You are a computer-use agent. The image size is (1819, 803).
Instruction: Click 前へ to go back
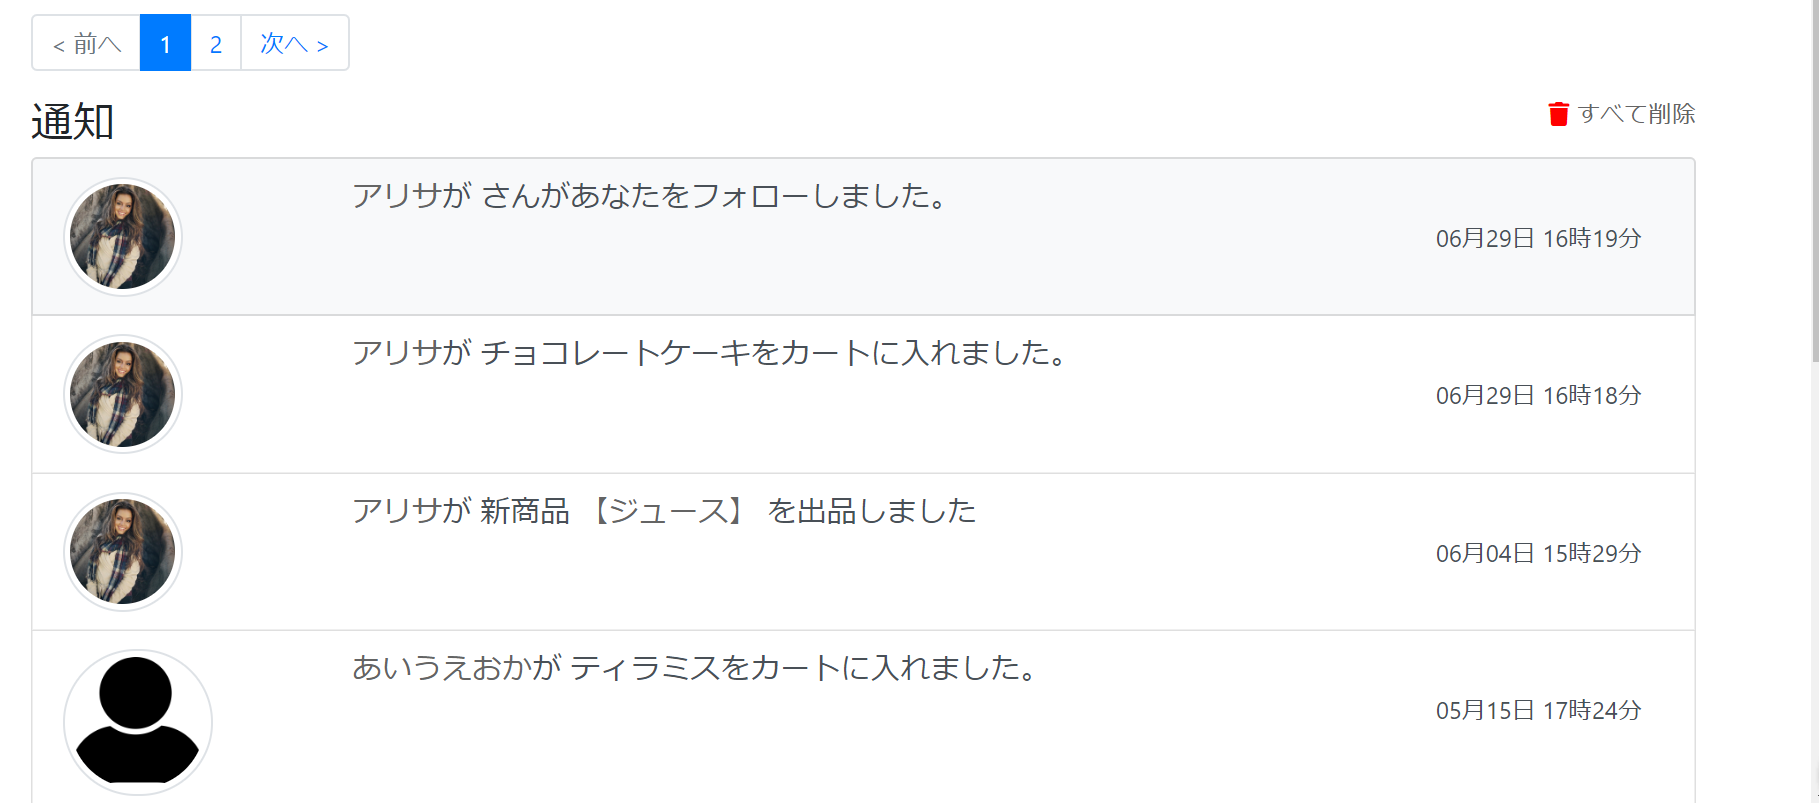coord(87,43)
